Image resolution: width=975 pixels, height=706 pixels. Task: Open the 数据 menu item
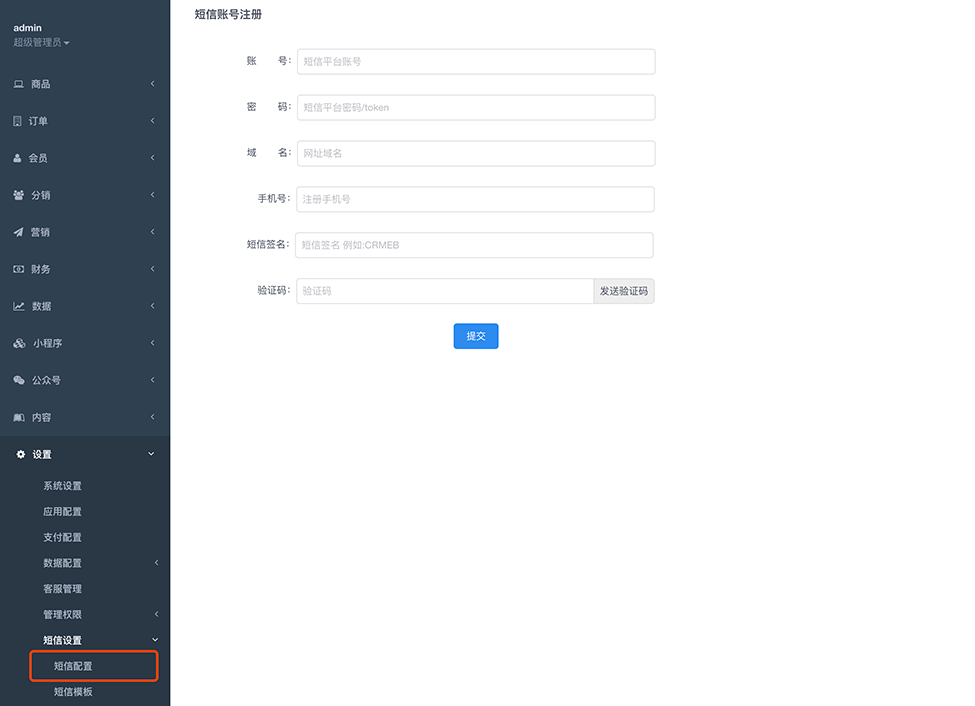[85, 306]
